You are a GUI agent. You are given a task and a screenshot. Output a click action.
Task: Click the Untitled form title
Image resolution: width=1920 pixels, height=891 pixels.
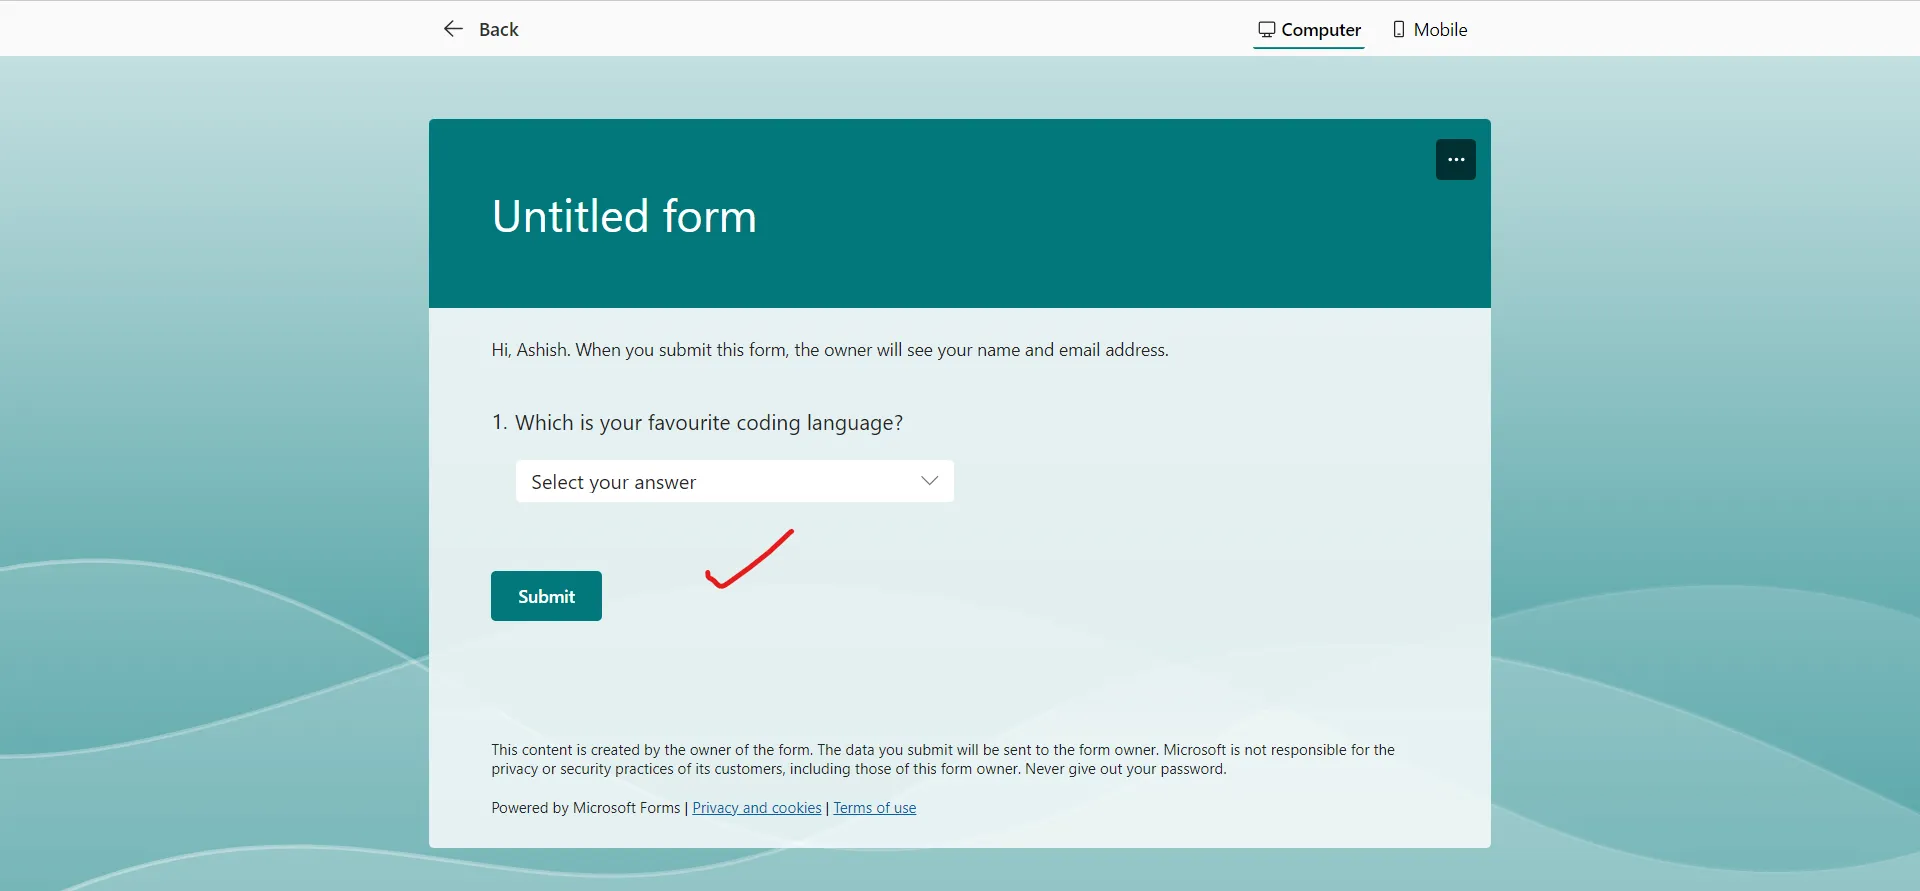point(623,215)
